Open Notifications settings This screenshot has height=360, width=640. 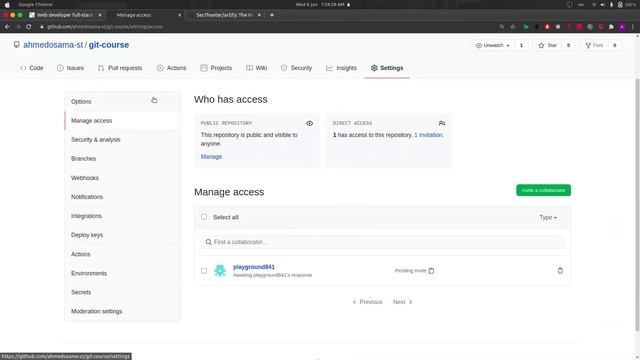pyautogui.click(x=122, y=197)
